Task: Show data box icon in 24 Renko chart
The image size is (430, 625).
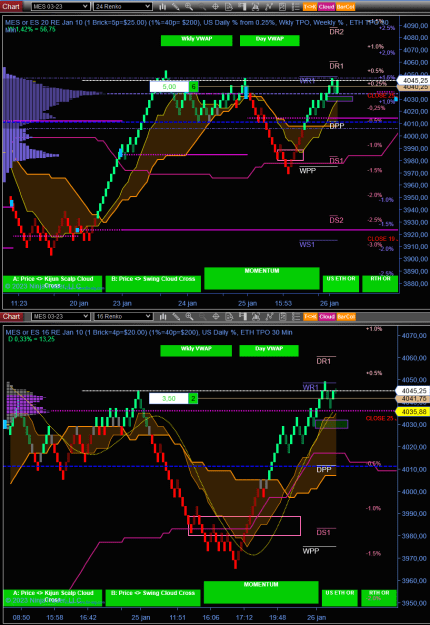Action: click(x=229, y=6)
